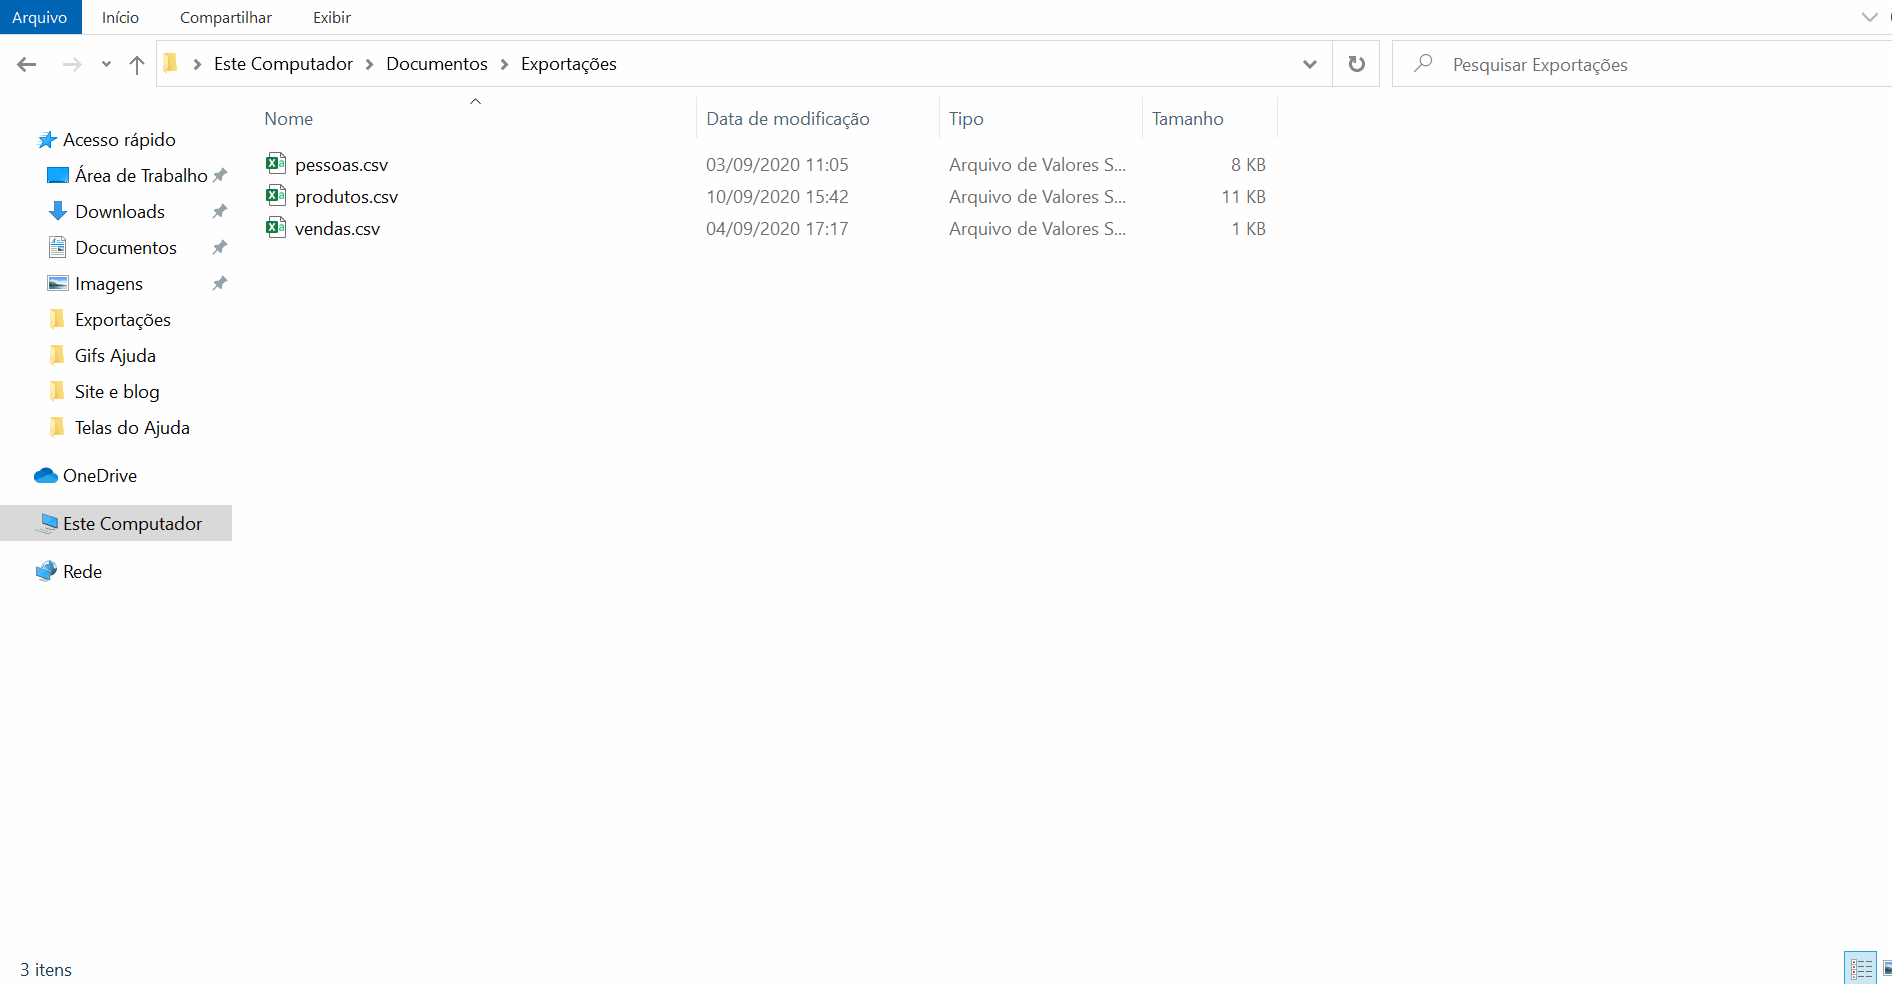1892x984 pixels.
Task: Open the pessoas.csv file
Action: (x=341, y=164)
